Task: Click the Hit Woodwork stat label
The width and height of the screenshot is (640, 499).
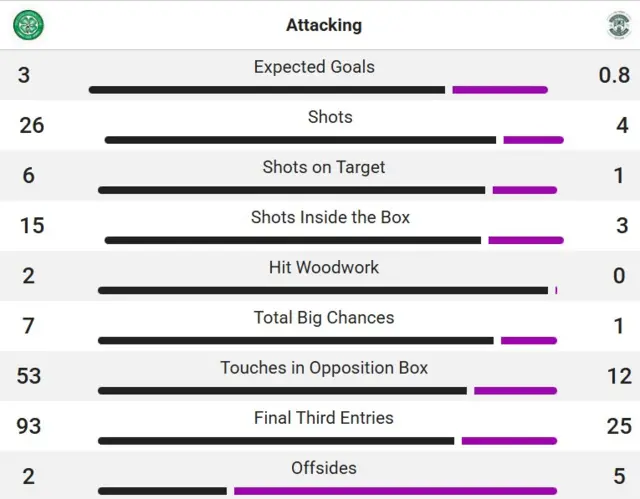Action: click(324, 267)
